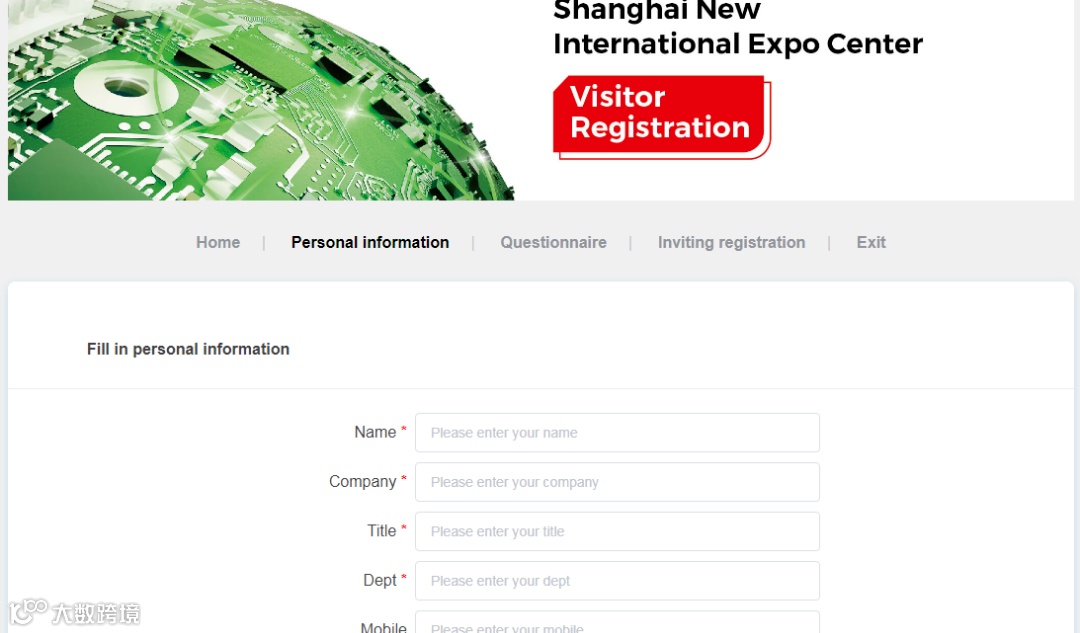Click the circuit board globe banner image
This screenshot has width=1080, height=633.
(x=261, y=100)
